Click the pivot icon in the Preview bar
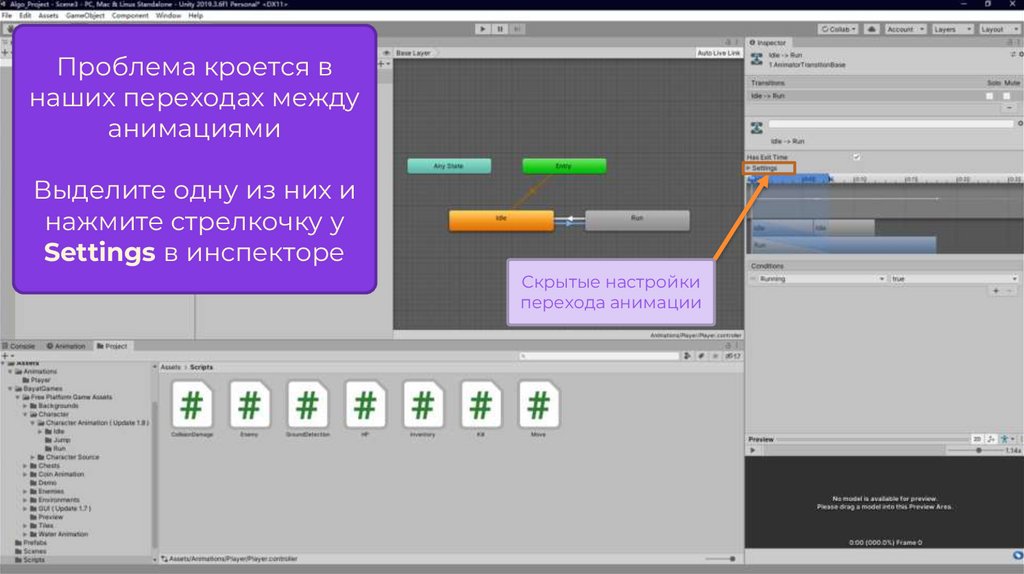This screenshot has height=574, width=1024. (x=991, y=439)
